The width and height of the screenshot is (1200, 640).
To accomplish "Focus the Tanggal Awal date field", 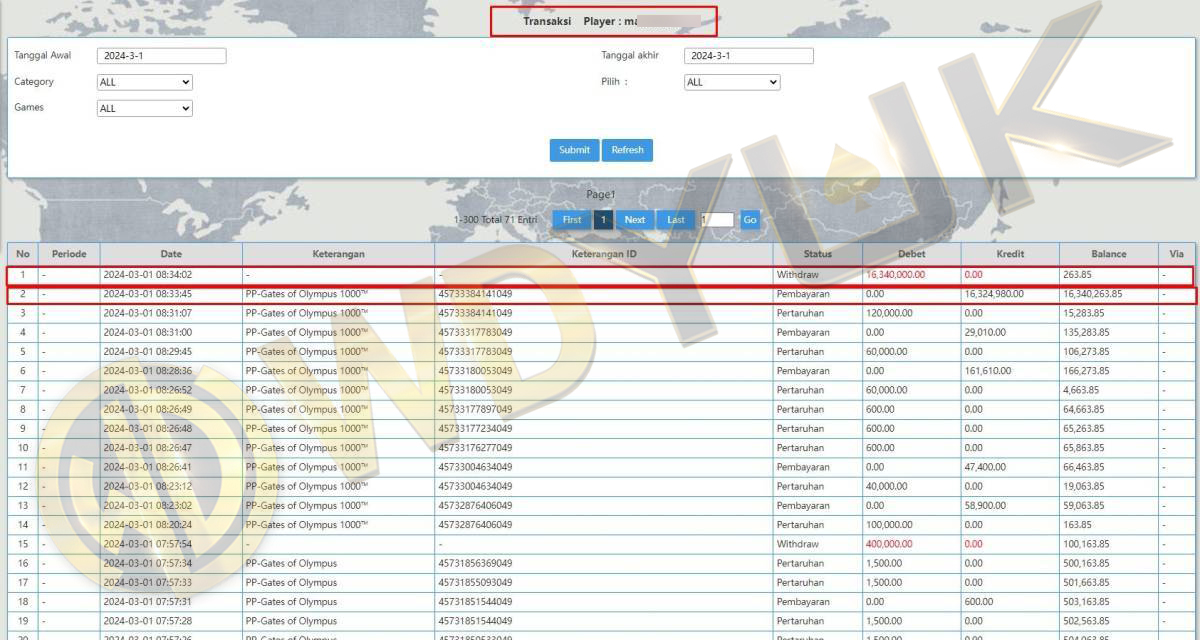I will pyautogui.click(x=162, y=56).
